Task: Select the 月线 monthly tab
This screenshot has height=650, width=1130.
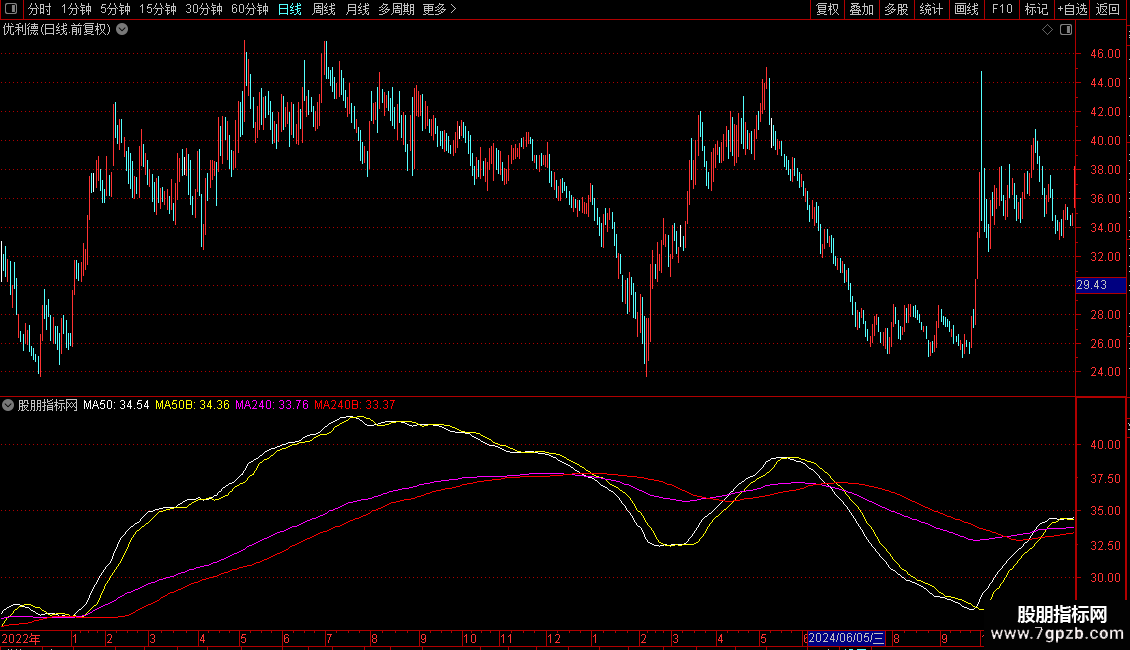Action: point(357,10)
